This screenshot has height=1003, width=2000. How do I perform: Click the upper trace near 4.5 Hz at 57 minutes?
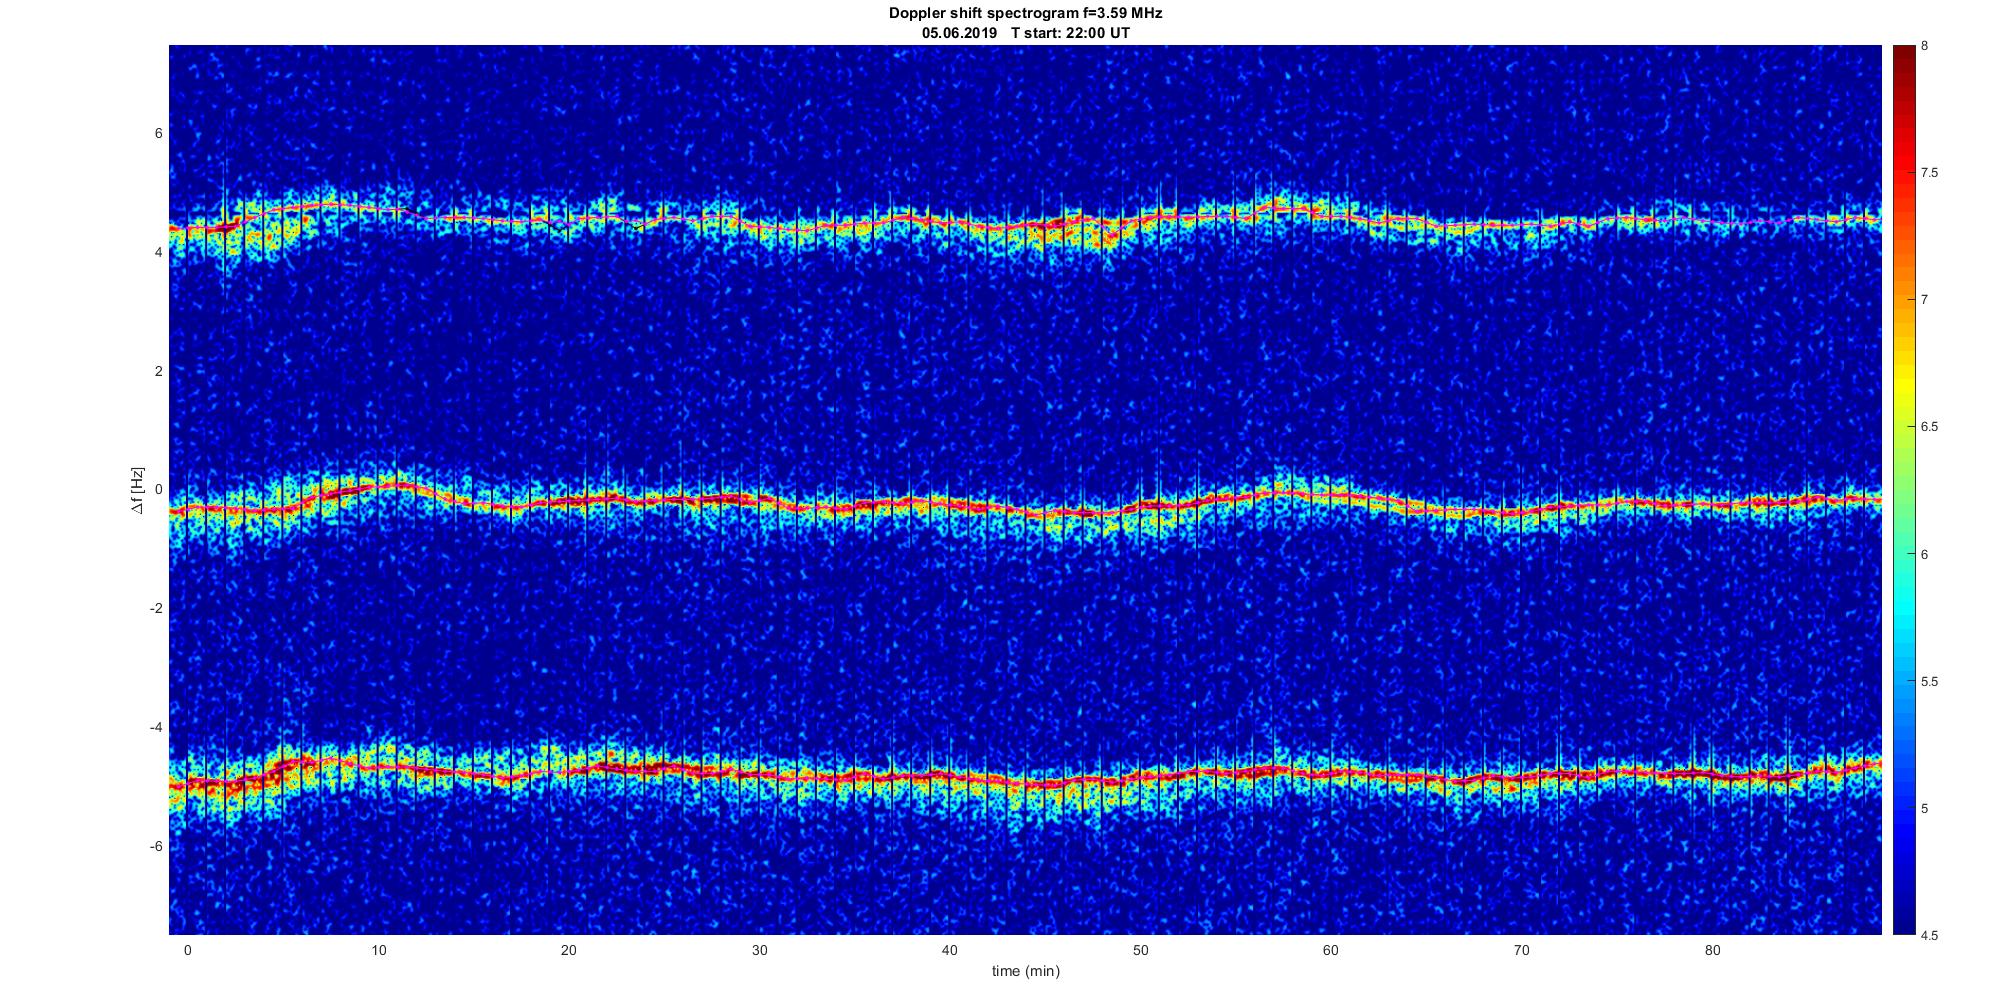pyautogui.click(x=1274, y=207)
